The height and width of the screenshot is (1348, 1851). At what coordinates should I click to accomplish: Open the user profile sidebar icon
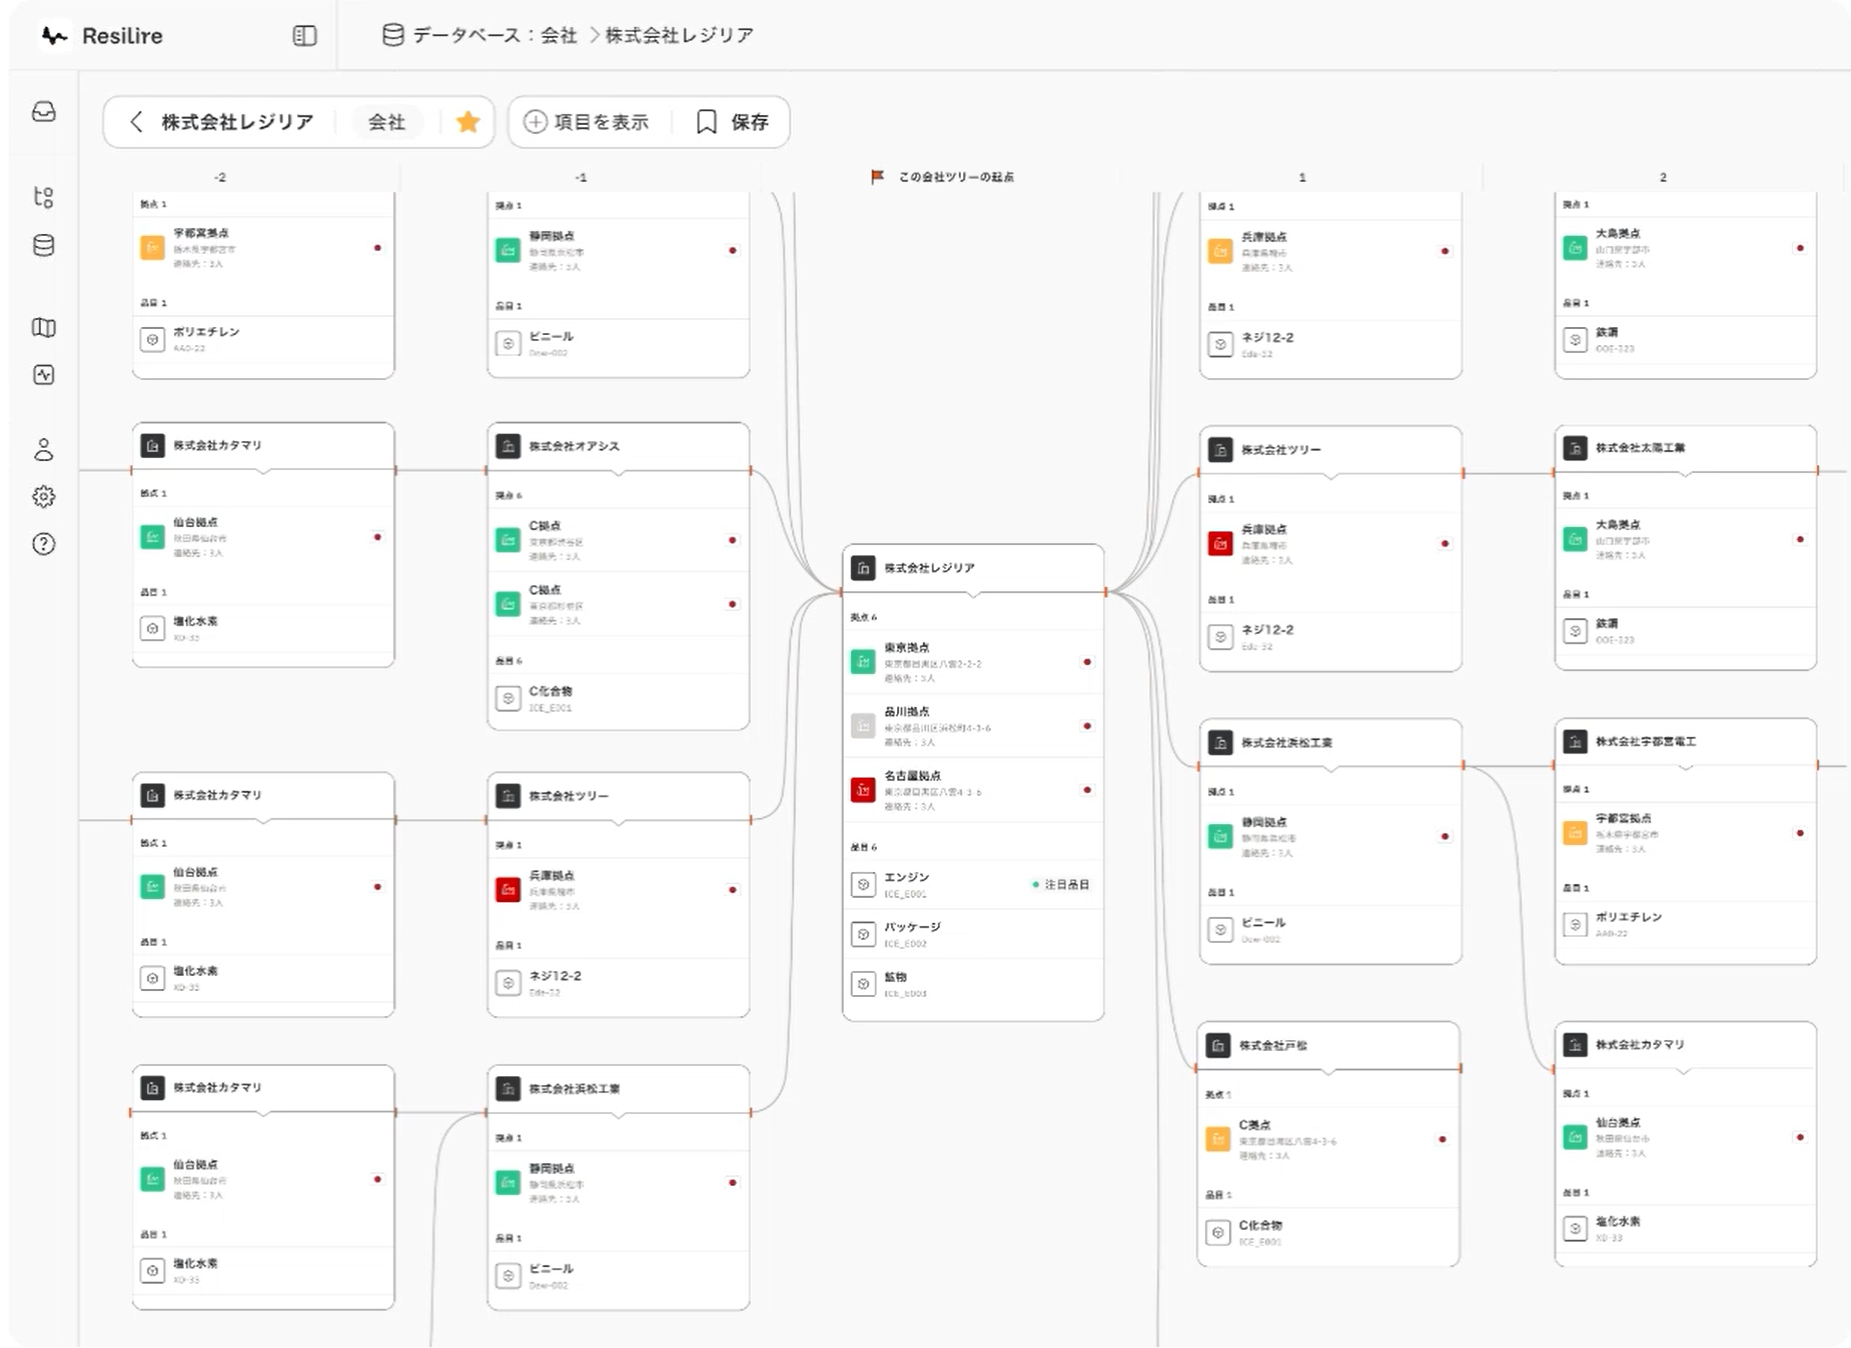(44, 450)
